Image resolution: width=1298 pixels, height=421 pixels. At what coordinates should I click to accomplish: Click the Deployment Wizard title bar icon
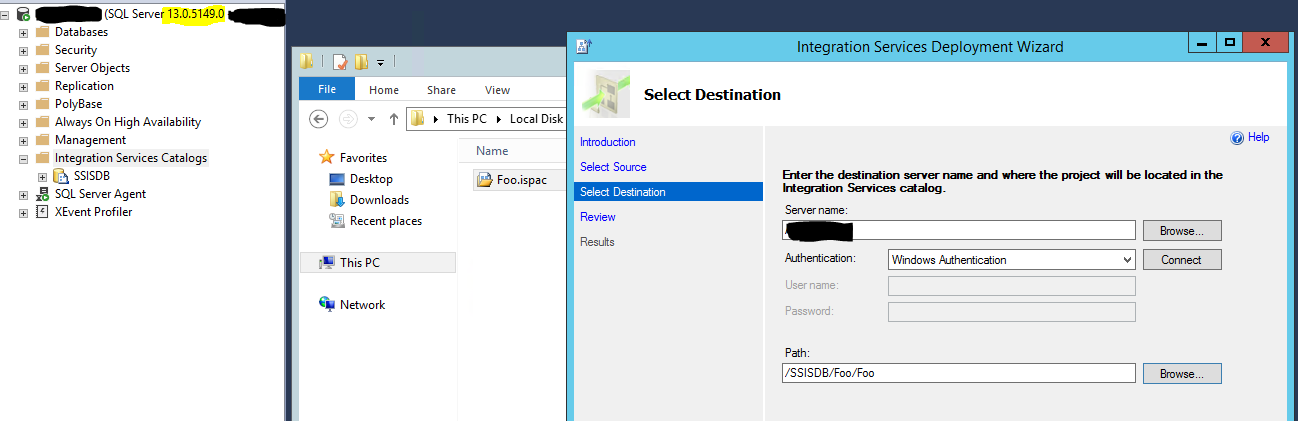(585, 44)
